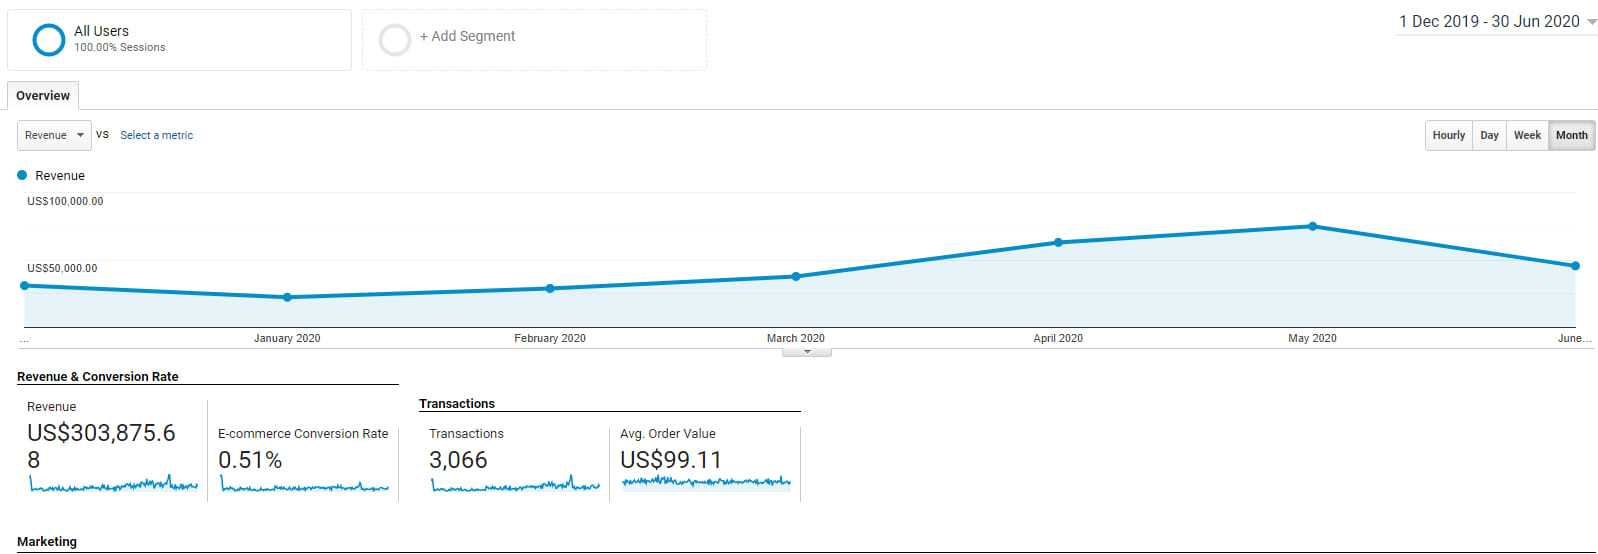1598x554 pixels.
Task: Switch to the Overview tab
Action: pos(43,96)
